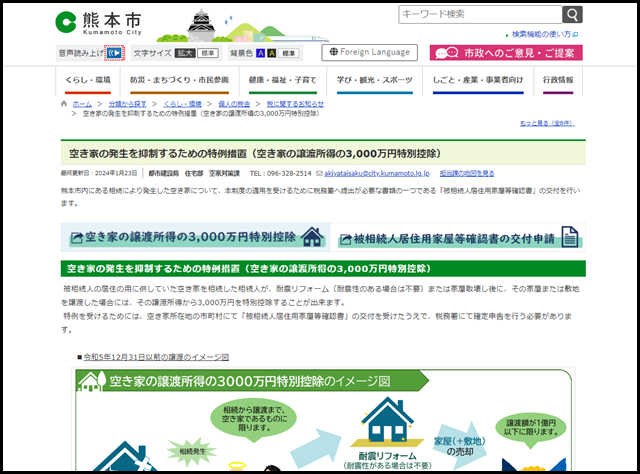Open the 防災・まちづくり・市民参画 tab

point(179,79)
